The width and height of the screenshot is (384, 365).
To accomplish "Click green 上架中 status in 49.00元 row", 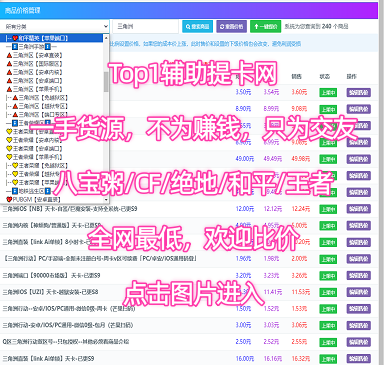I will (328, 159).
